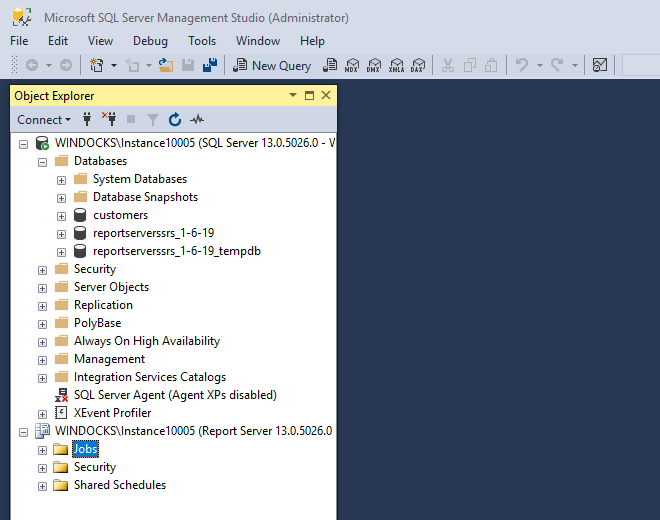Expand the XEvent Profiler node
Screen dimensions: 660x520
(x=42, y=414)
